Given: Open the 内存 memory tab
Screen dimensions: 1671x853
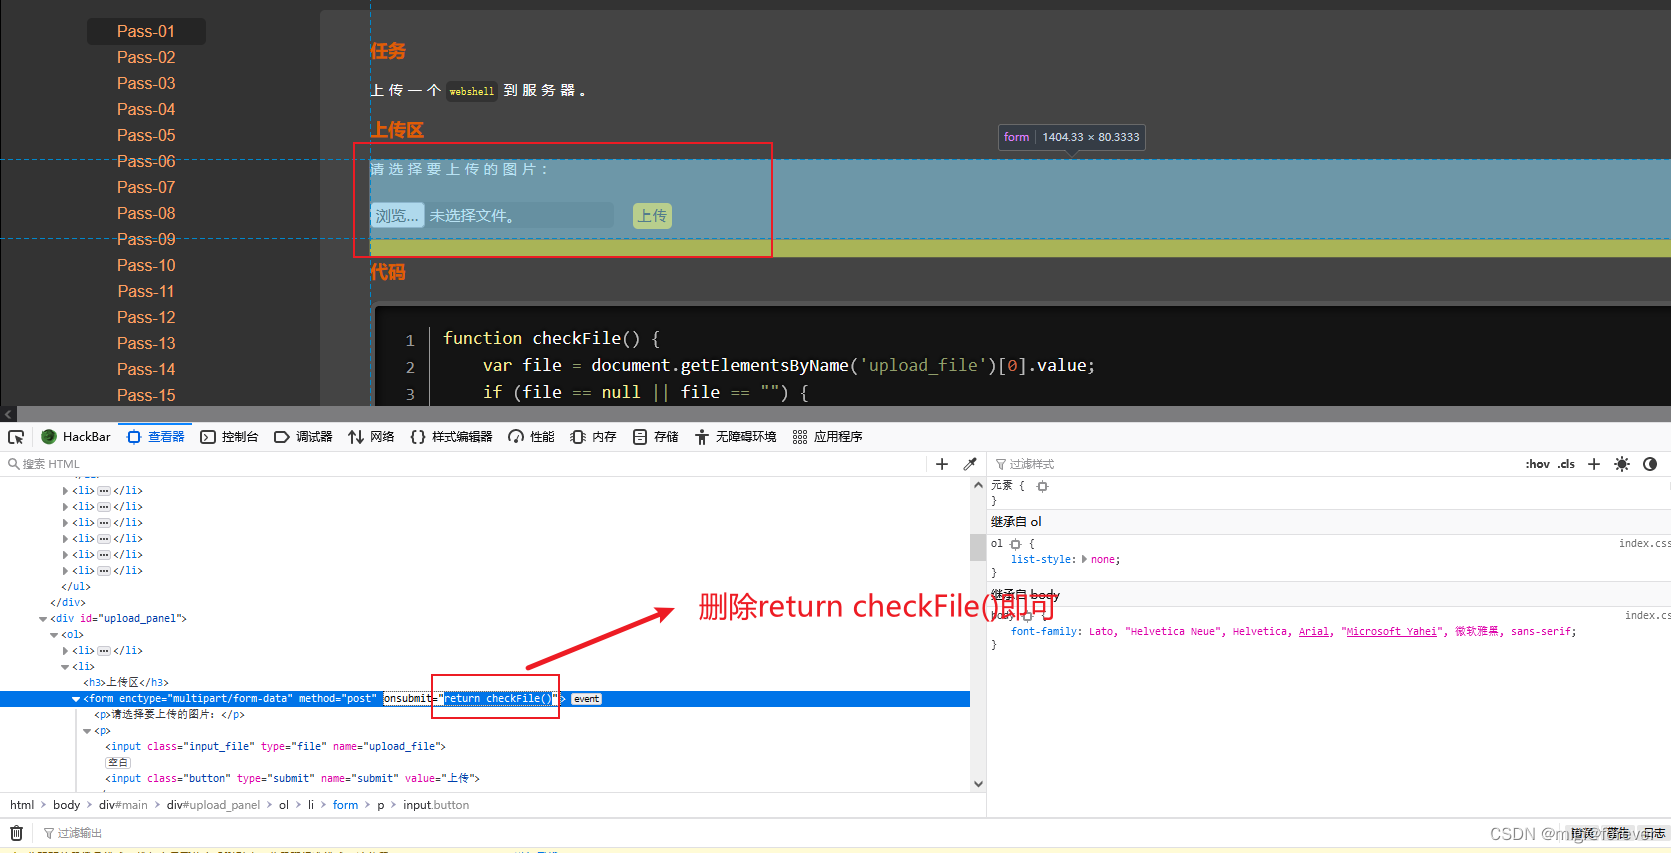Looking at the screenshot, I should (593, 437).
